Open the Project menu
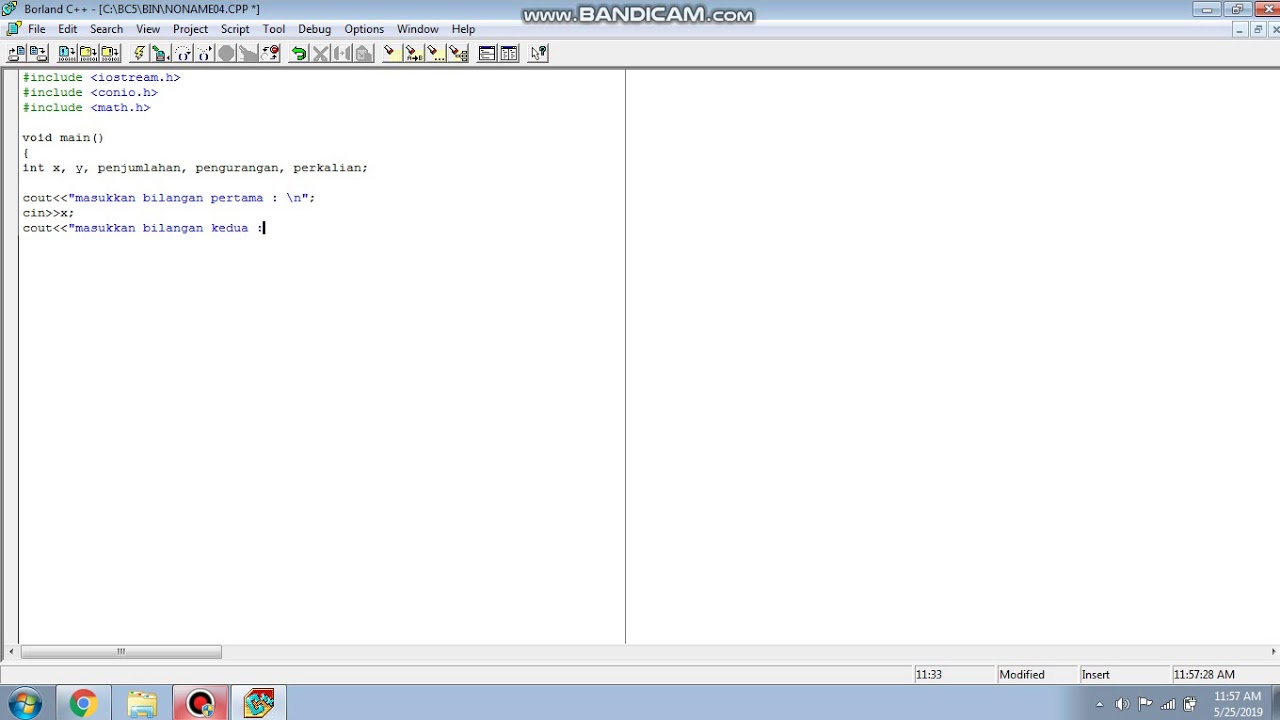The height and width of the screenshot is (720, 1280). point(190,29)
